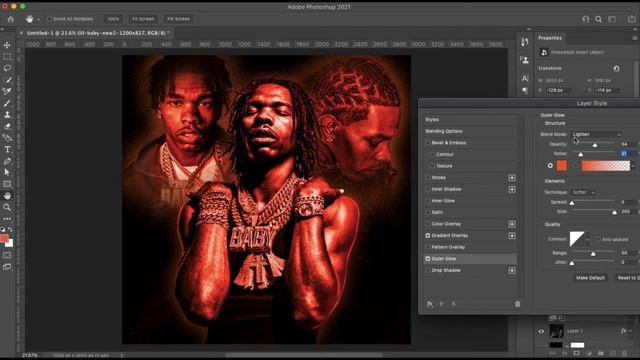Open the workspace switcher icon

tap(612, 19)
